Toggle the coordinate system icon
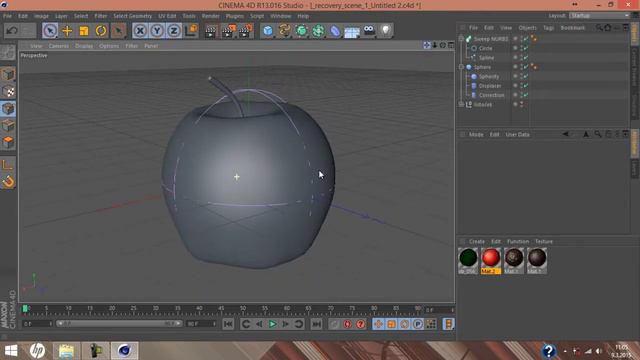Screen dimensions: 640x360 [191, 31]
